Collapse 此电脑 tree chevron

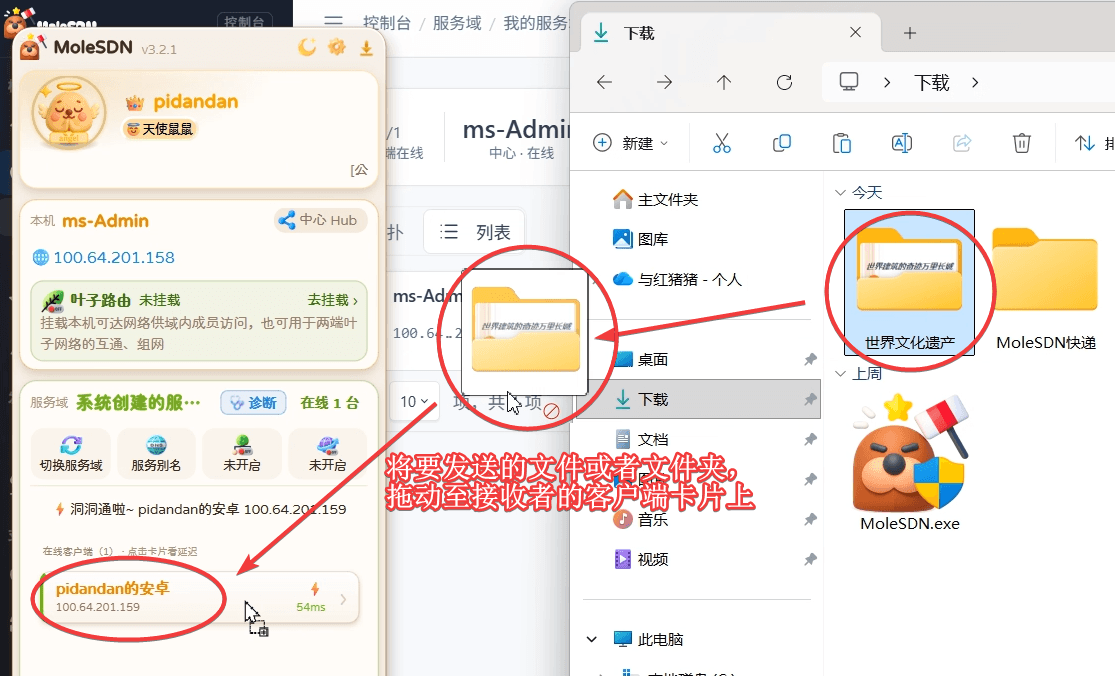[x=592, y=639]
